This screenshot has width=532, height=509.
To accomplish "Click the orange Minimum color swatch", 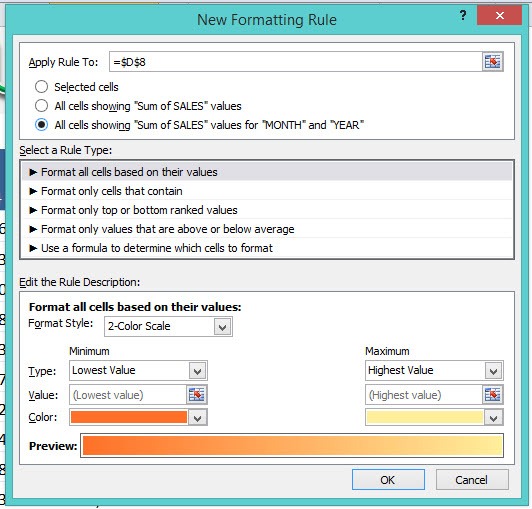I will 129,417.
